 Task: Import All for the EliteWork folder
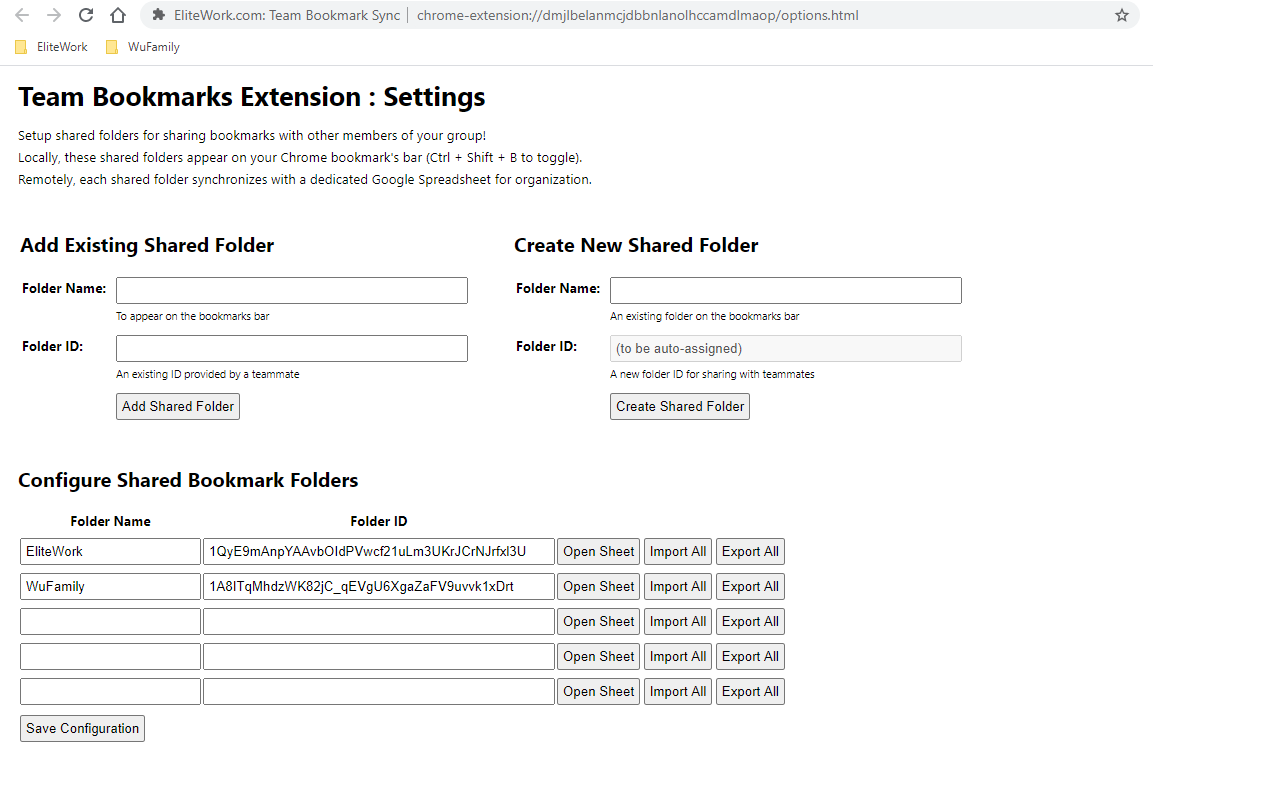click(x=678, y=551)
